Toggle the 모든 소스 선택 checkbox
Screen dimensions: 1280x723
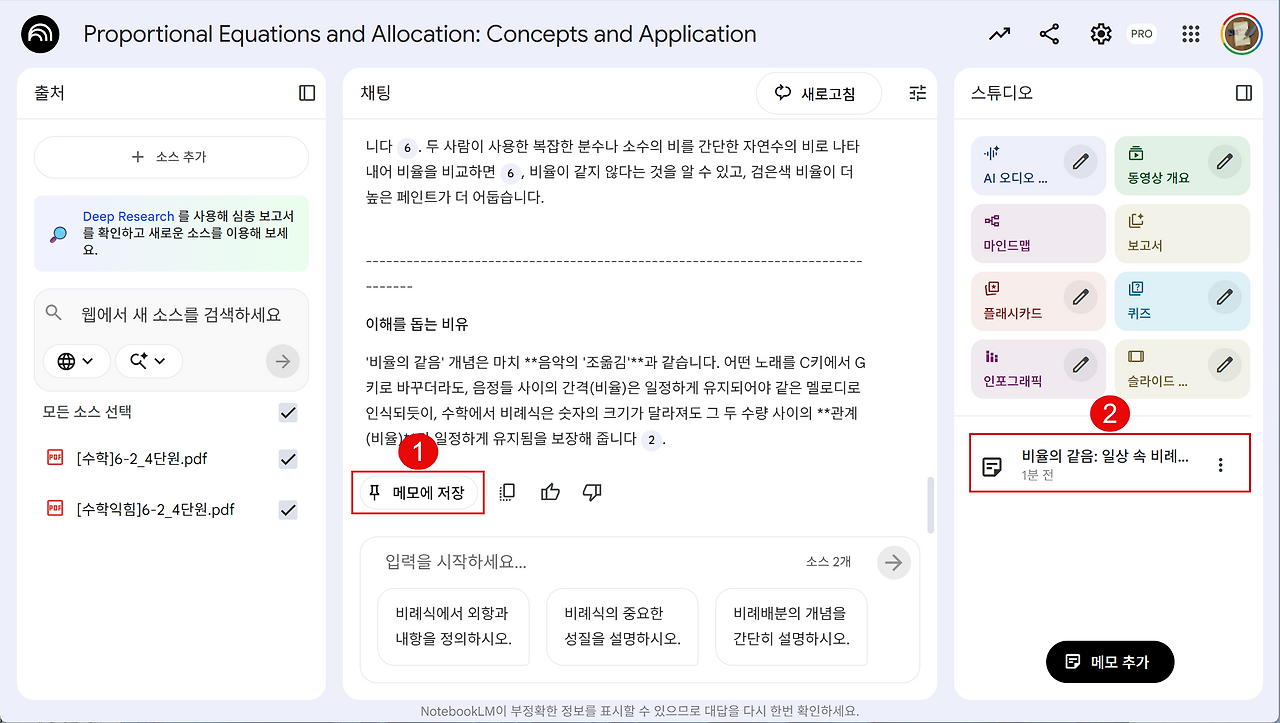click(x=288, y=412)
